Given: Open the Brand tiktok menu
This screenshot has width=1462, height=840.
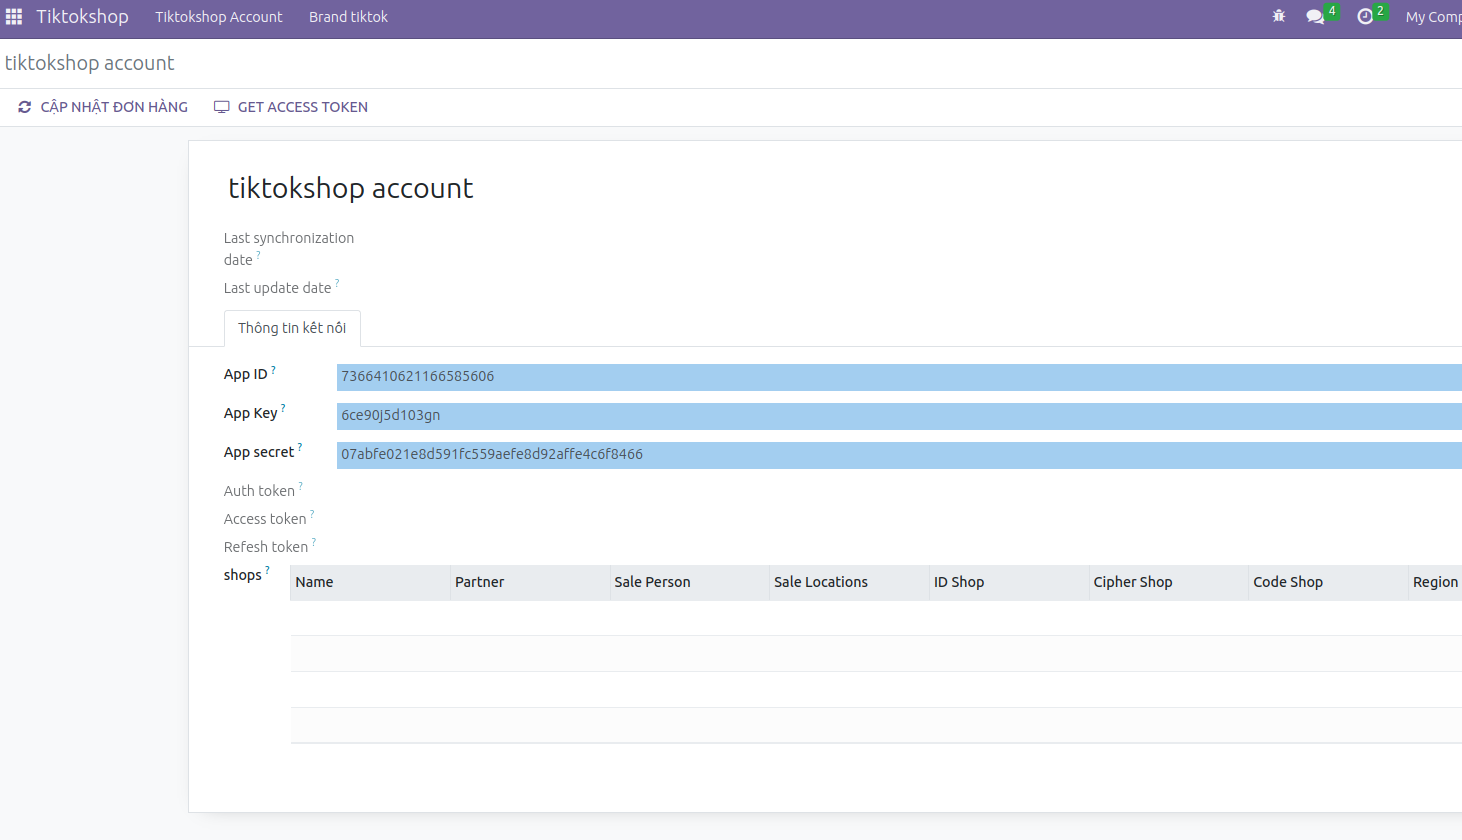Looking at the screenshot, I should [x=348, y=17].
